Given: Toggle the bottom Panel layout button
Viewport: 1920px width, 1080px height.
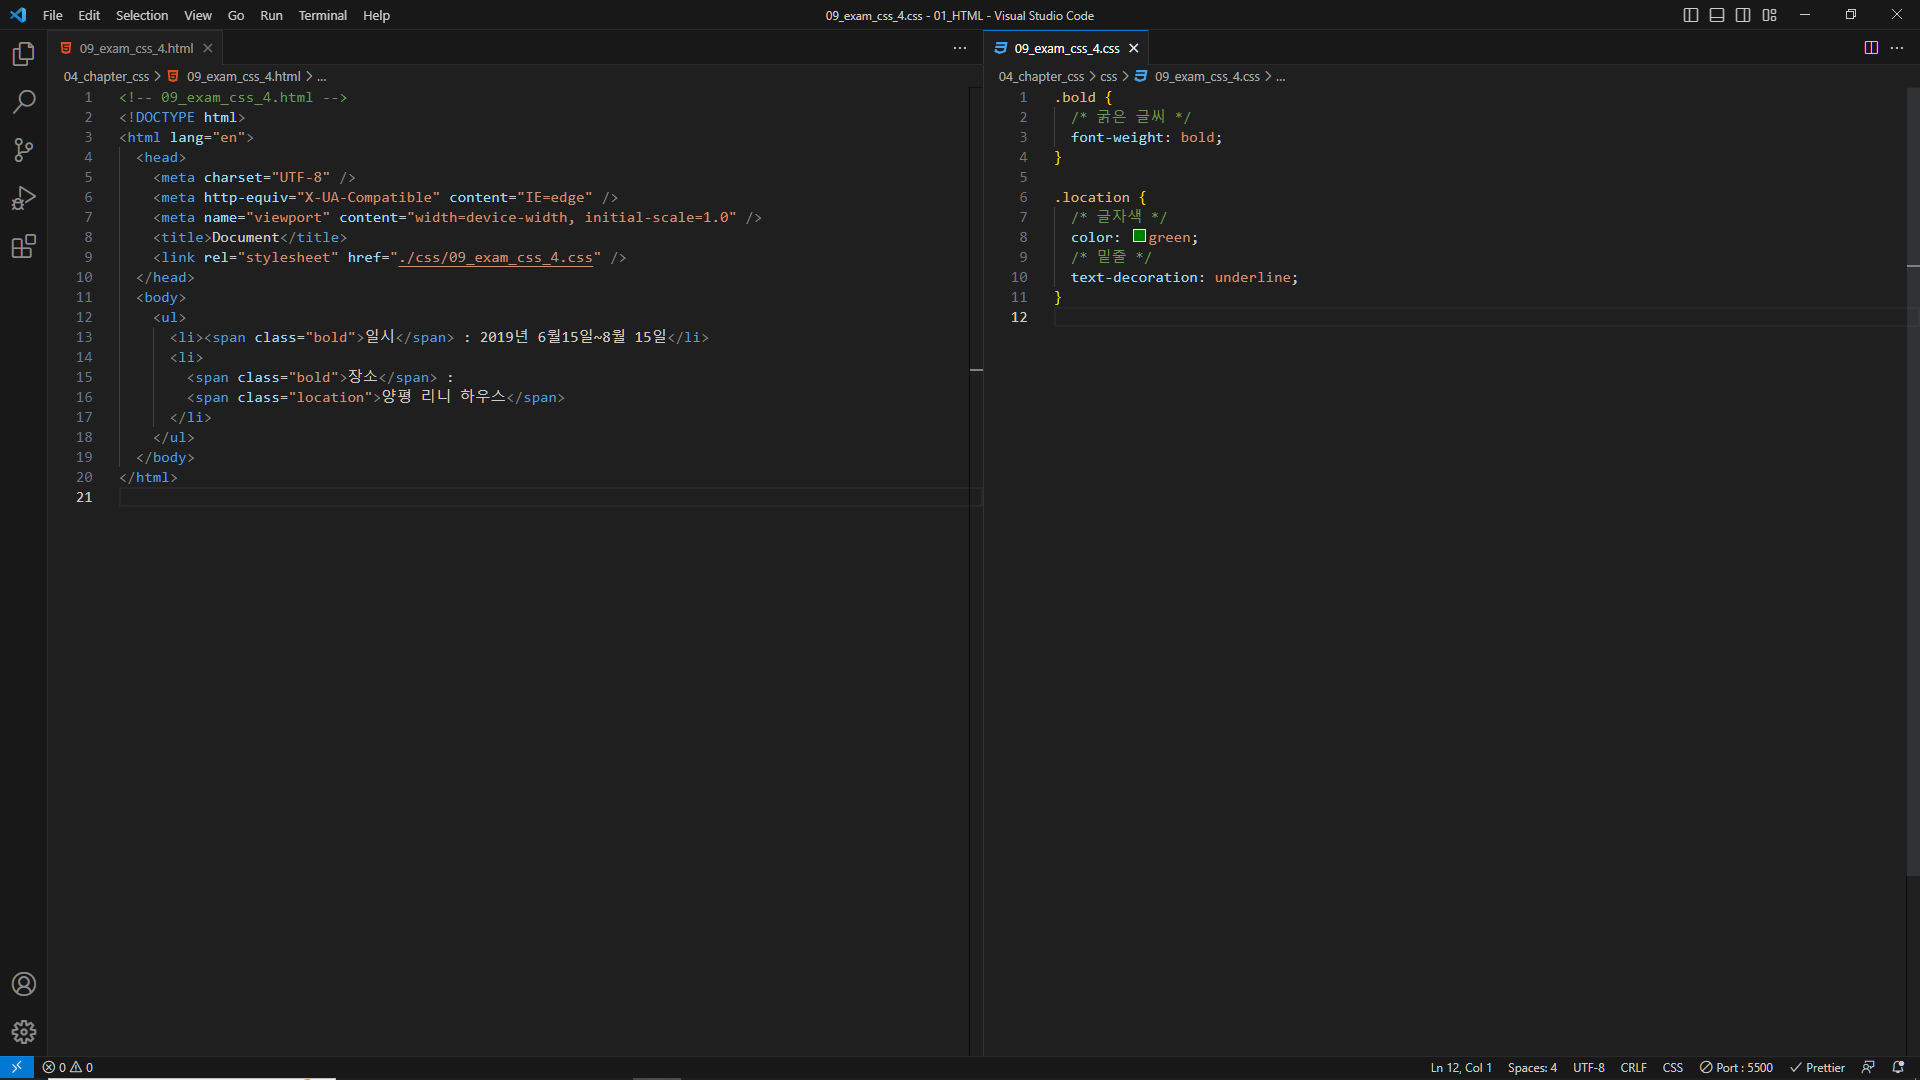Looking at the screenshot, I should pos(1717,15).
